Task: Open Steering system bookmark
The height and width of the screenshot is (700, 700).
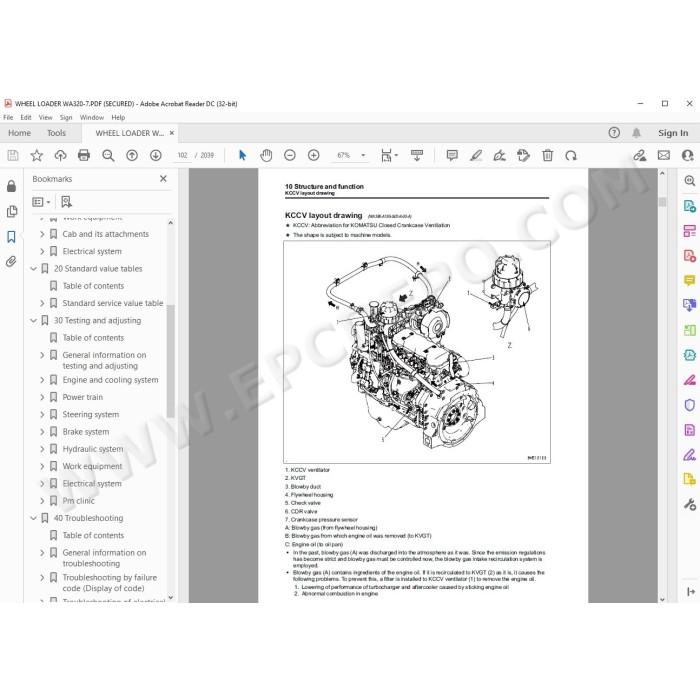Action: tap(91, 415)
